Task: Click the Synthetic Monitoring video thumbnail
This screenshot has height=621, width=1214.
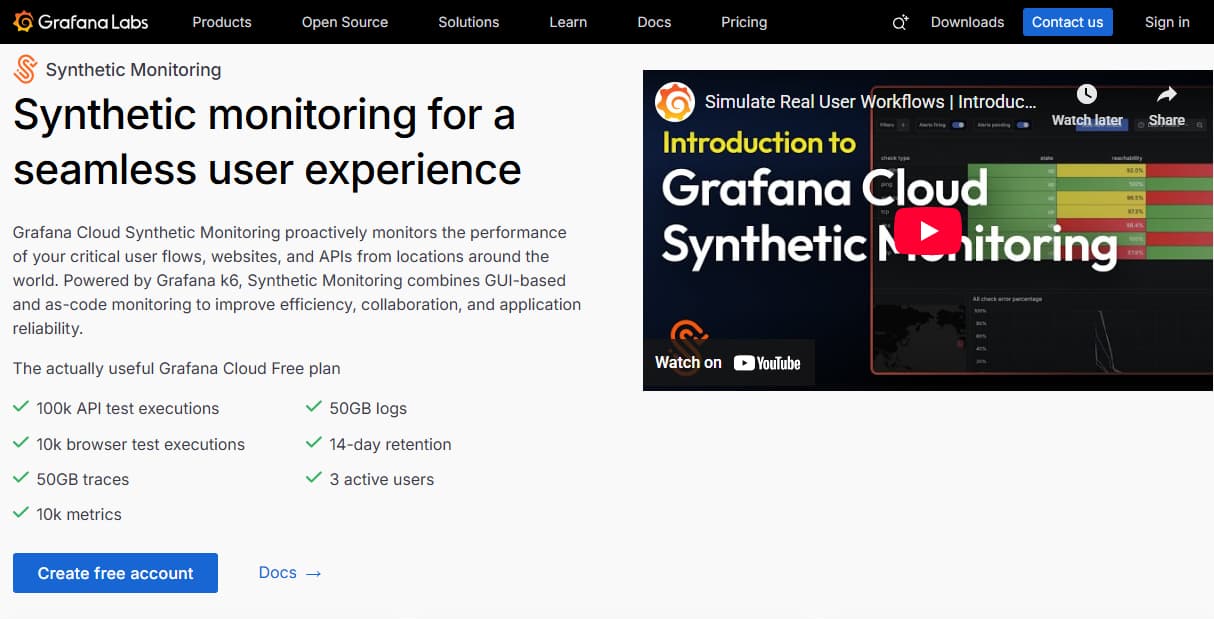Action: (928, 230)
